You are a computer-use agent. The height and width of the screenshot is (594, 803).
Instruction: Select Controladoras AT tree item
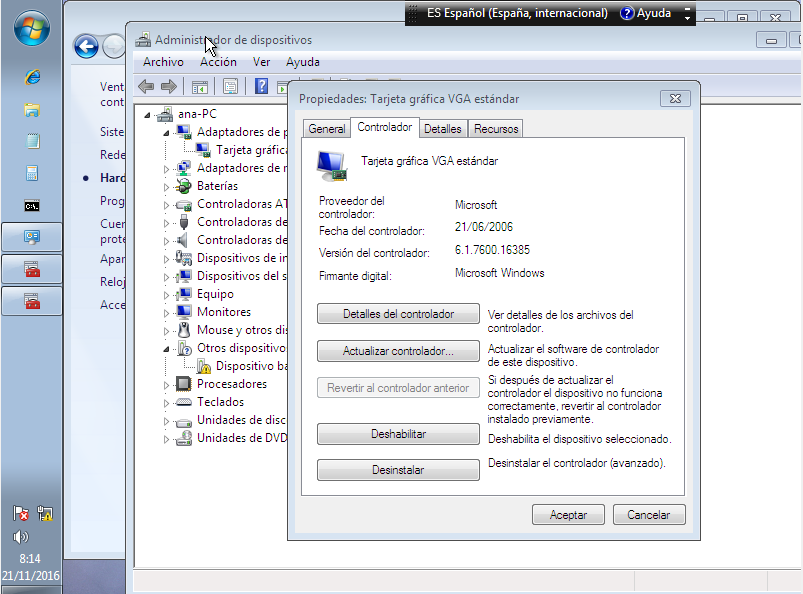(x=242, y=204)
